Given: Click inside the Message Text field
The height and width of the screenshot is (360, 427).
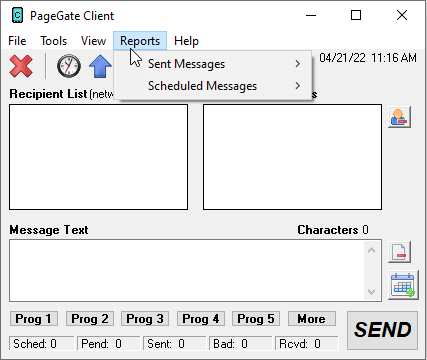Looking at the screenshot, I should 188,270.
